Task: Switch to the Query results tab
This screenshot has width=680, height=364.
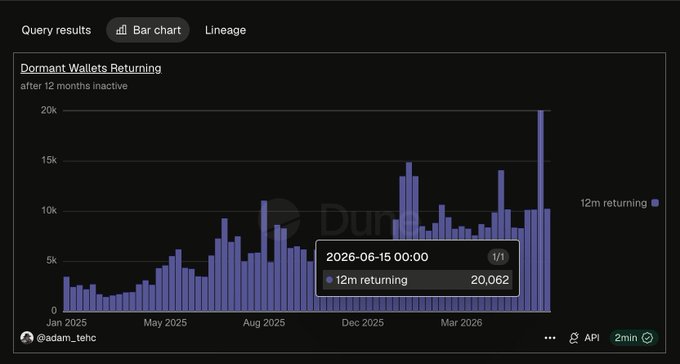Action: pos(56,30)
